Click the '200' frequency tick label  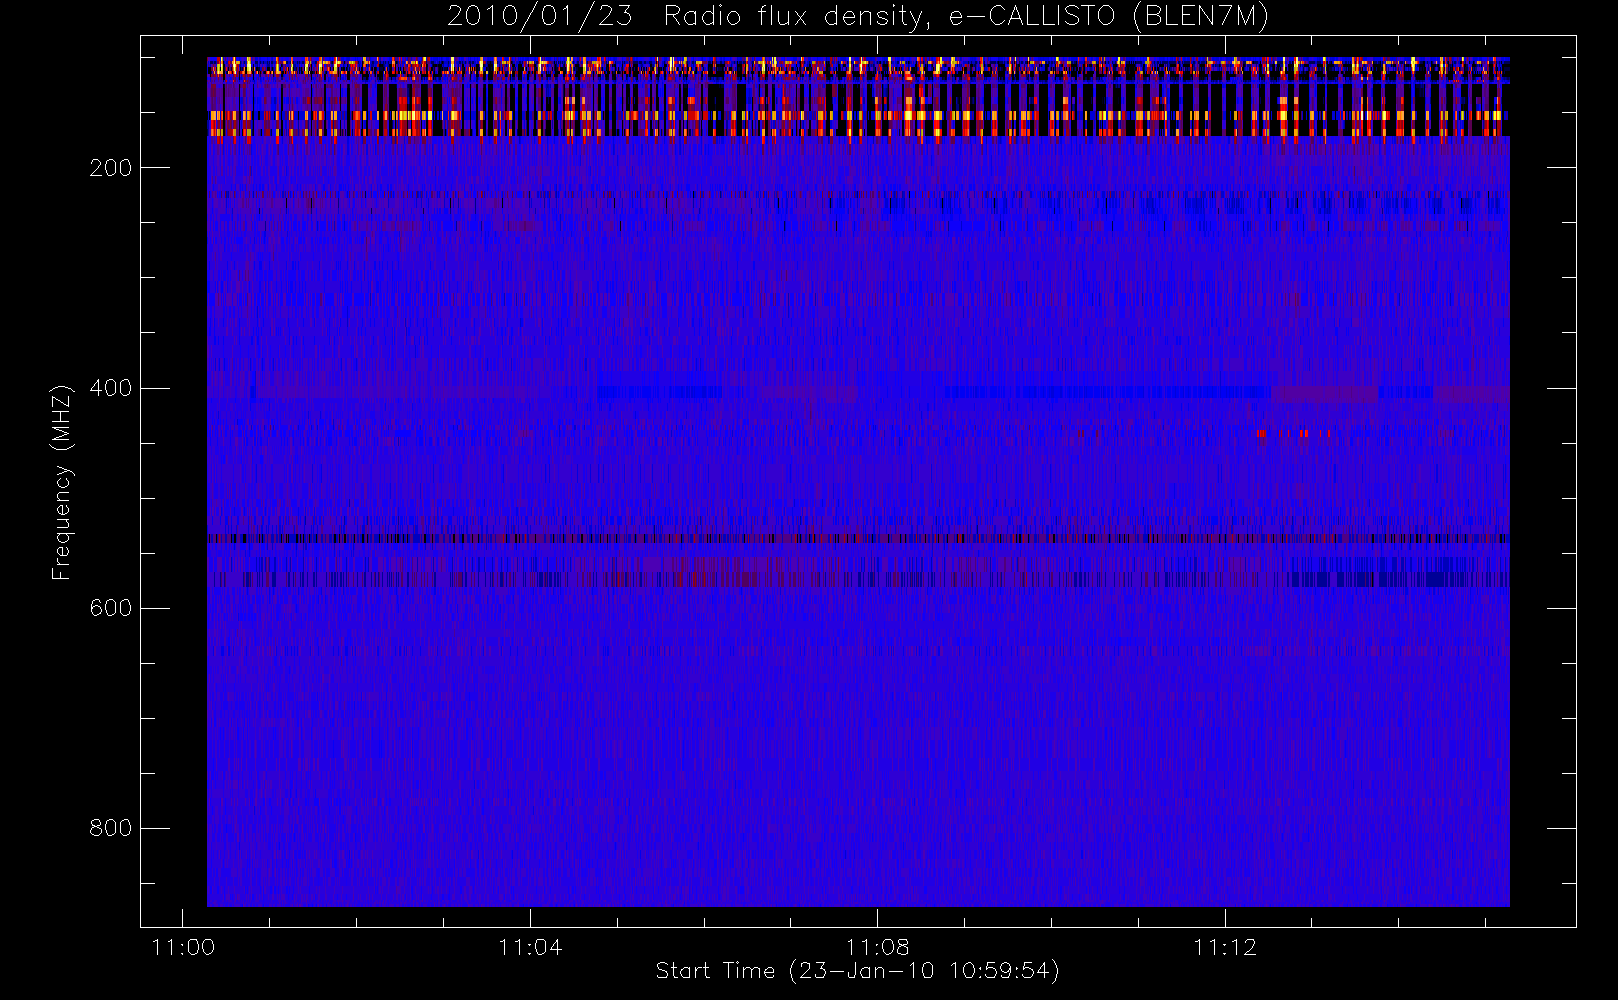pyautogui.click(x=111, y=168)
